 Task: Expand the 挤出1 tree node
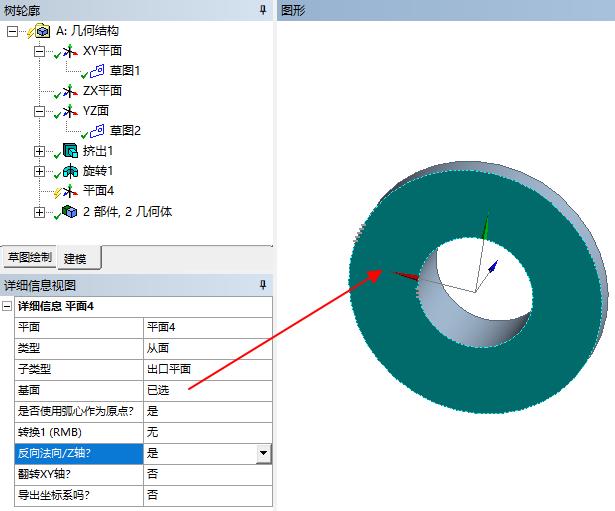[x=40, y=151]
